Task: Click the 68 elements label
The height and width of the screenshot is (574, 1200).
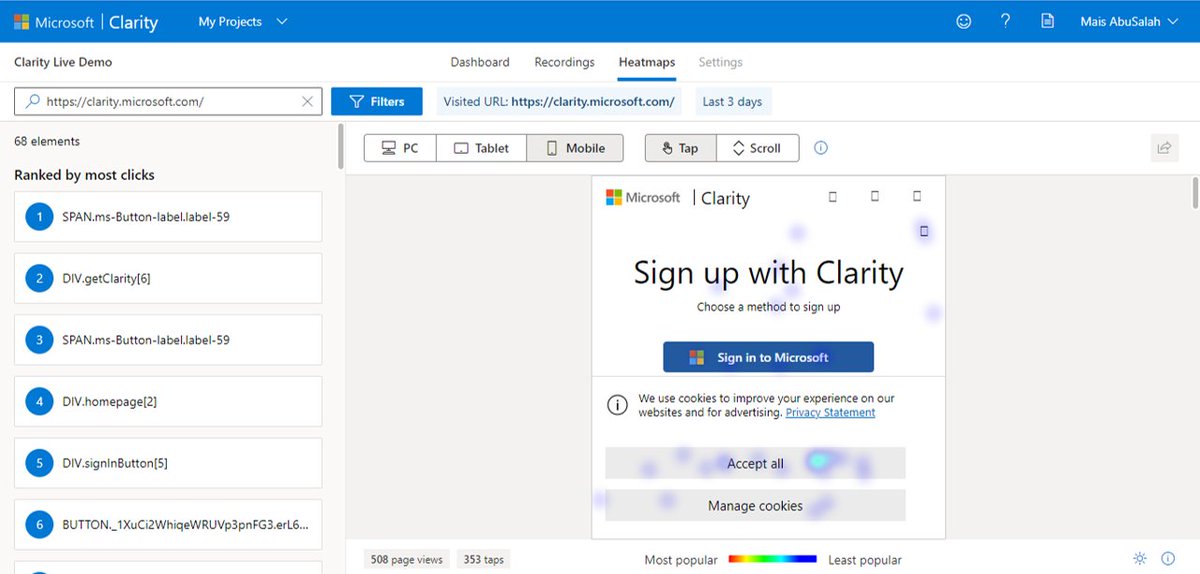Action: pos(47,141)
